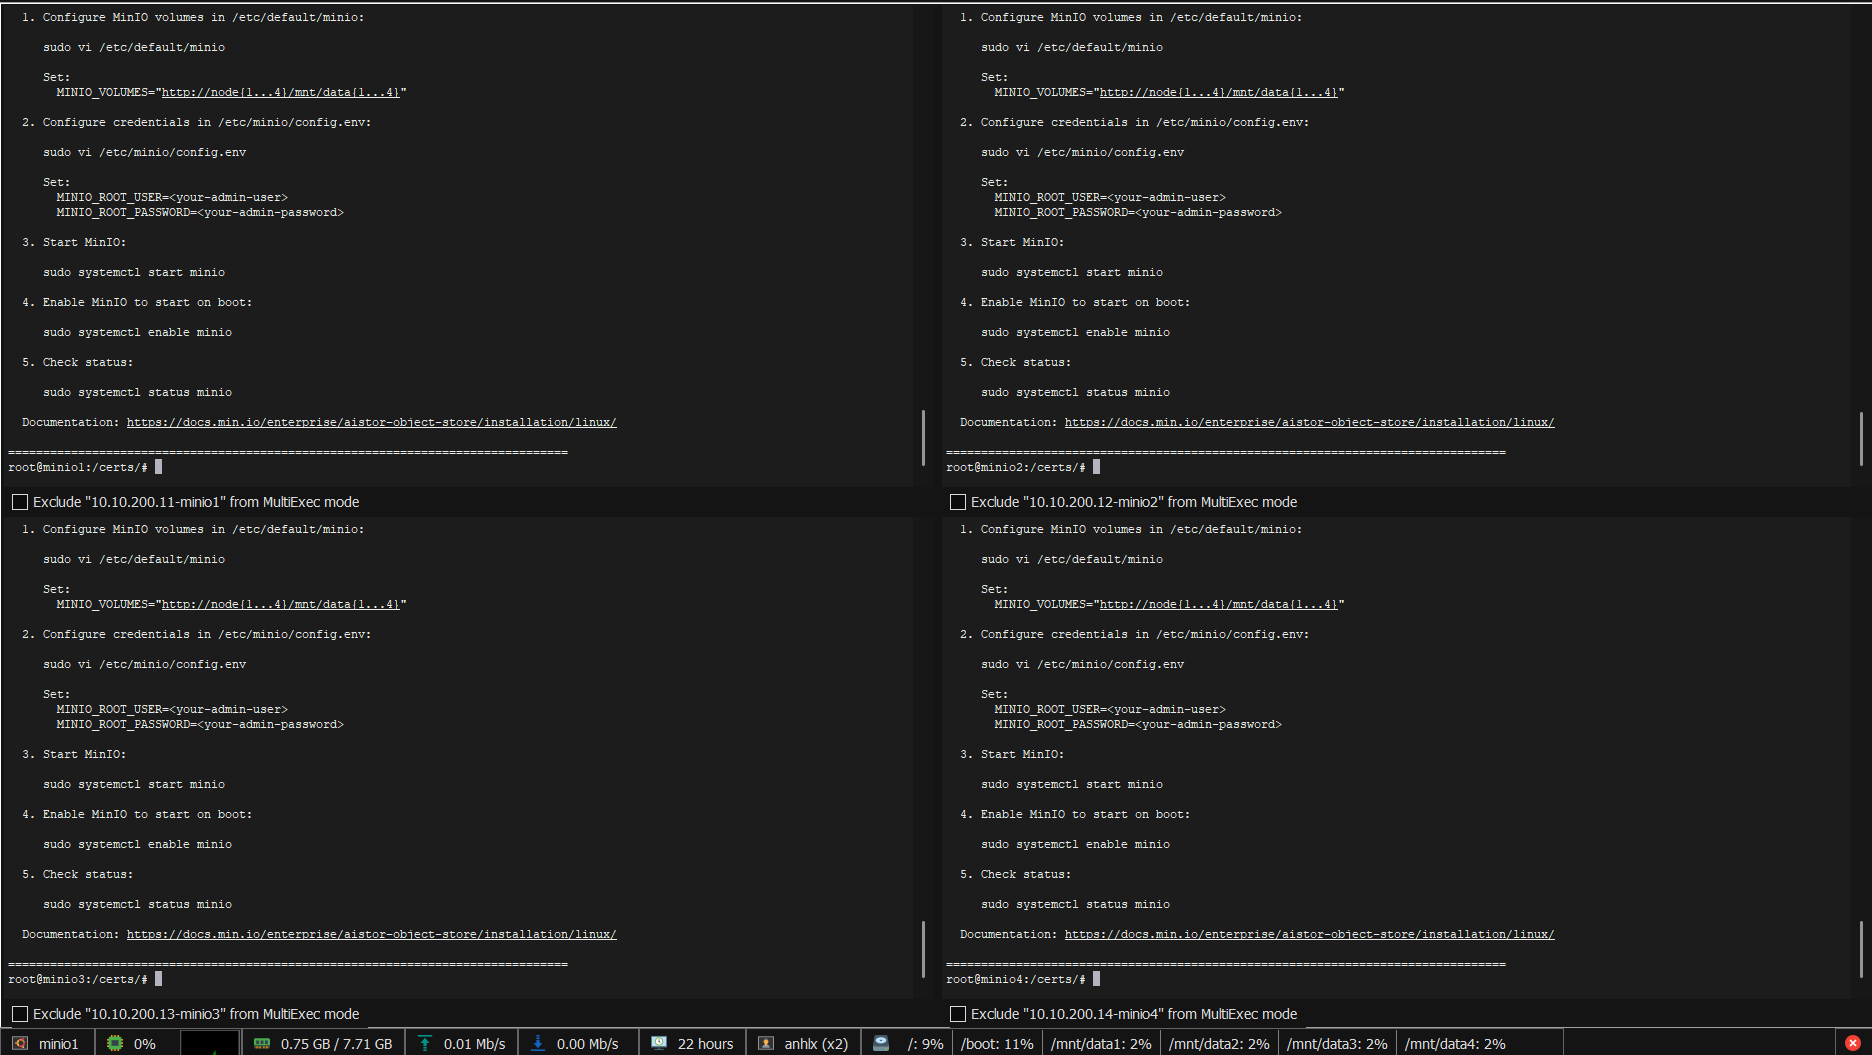The height and width of the screenshot is (1055, 1872).
Task: Open documentation link in minio2 terminal
Action: click(1309, 422)
